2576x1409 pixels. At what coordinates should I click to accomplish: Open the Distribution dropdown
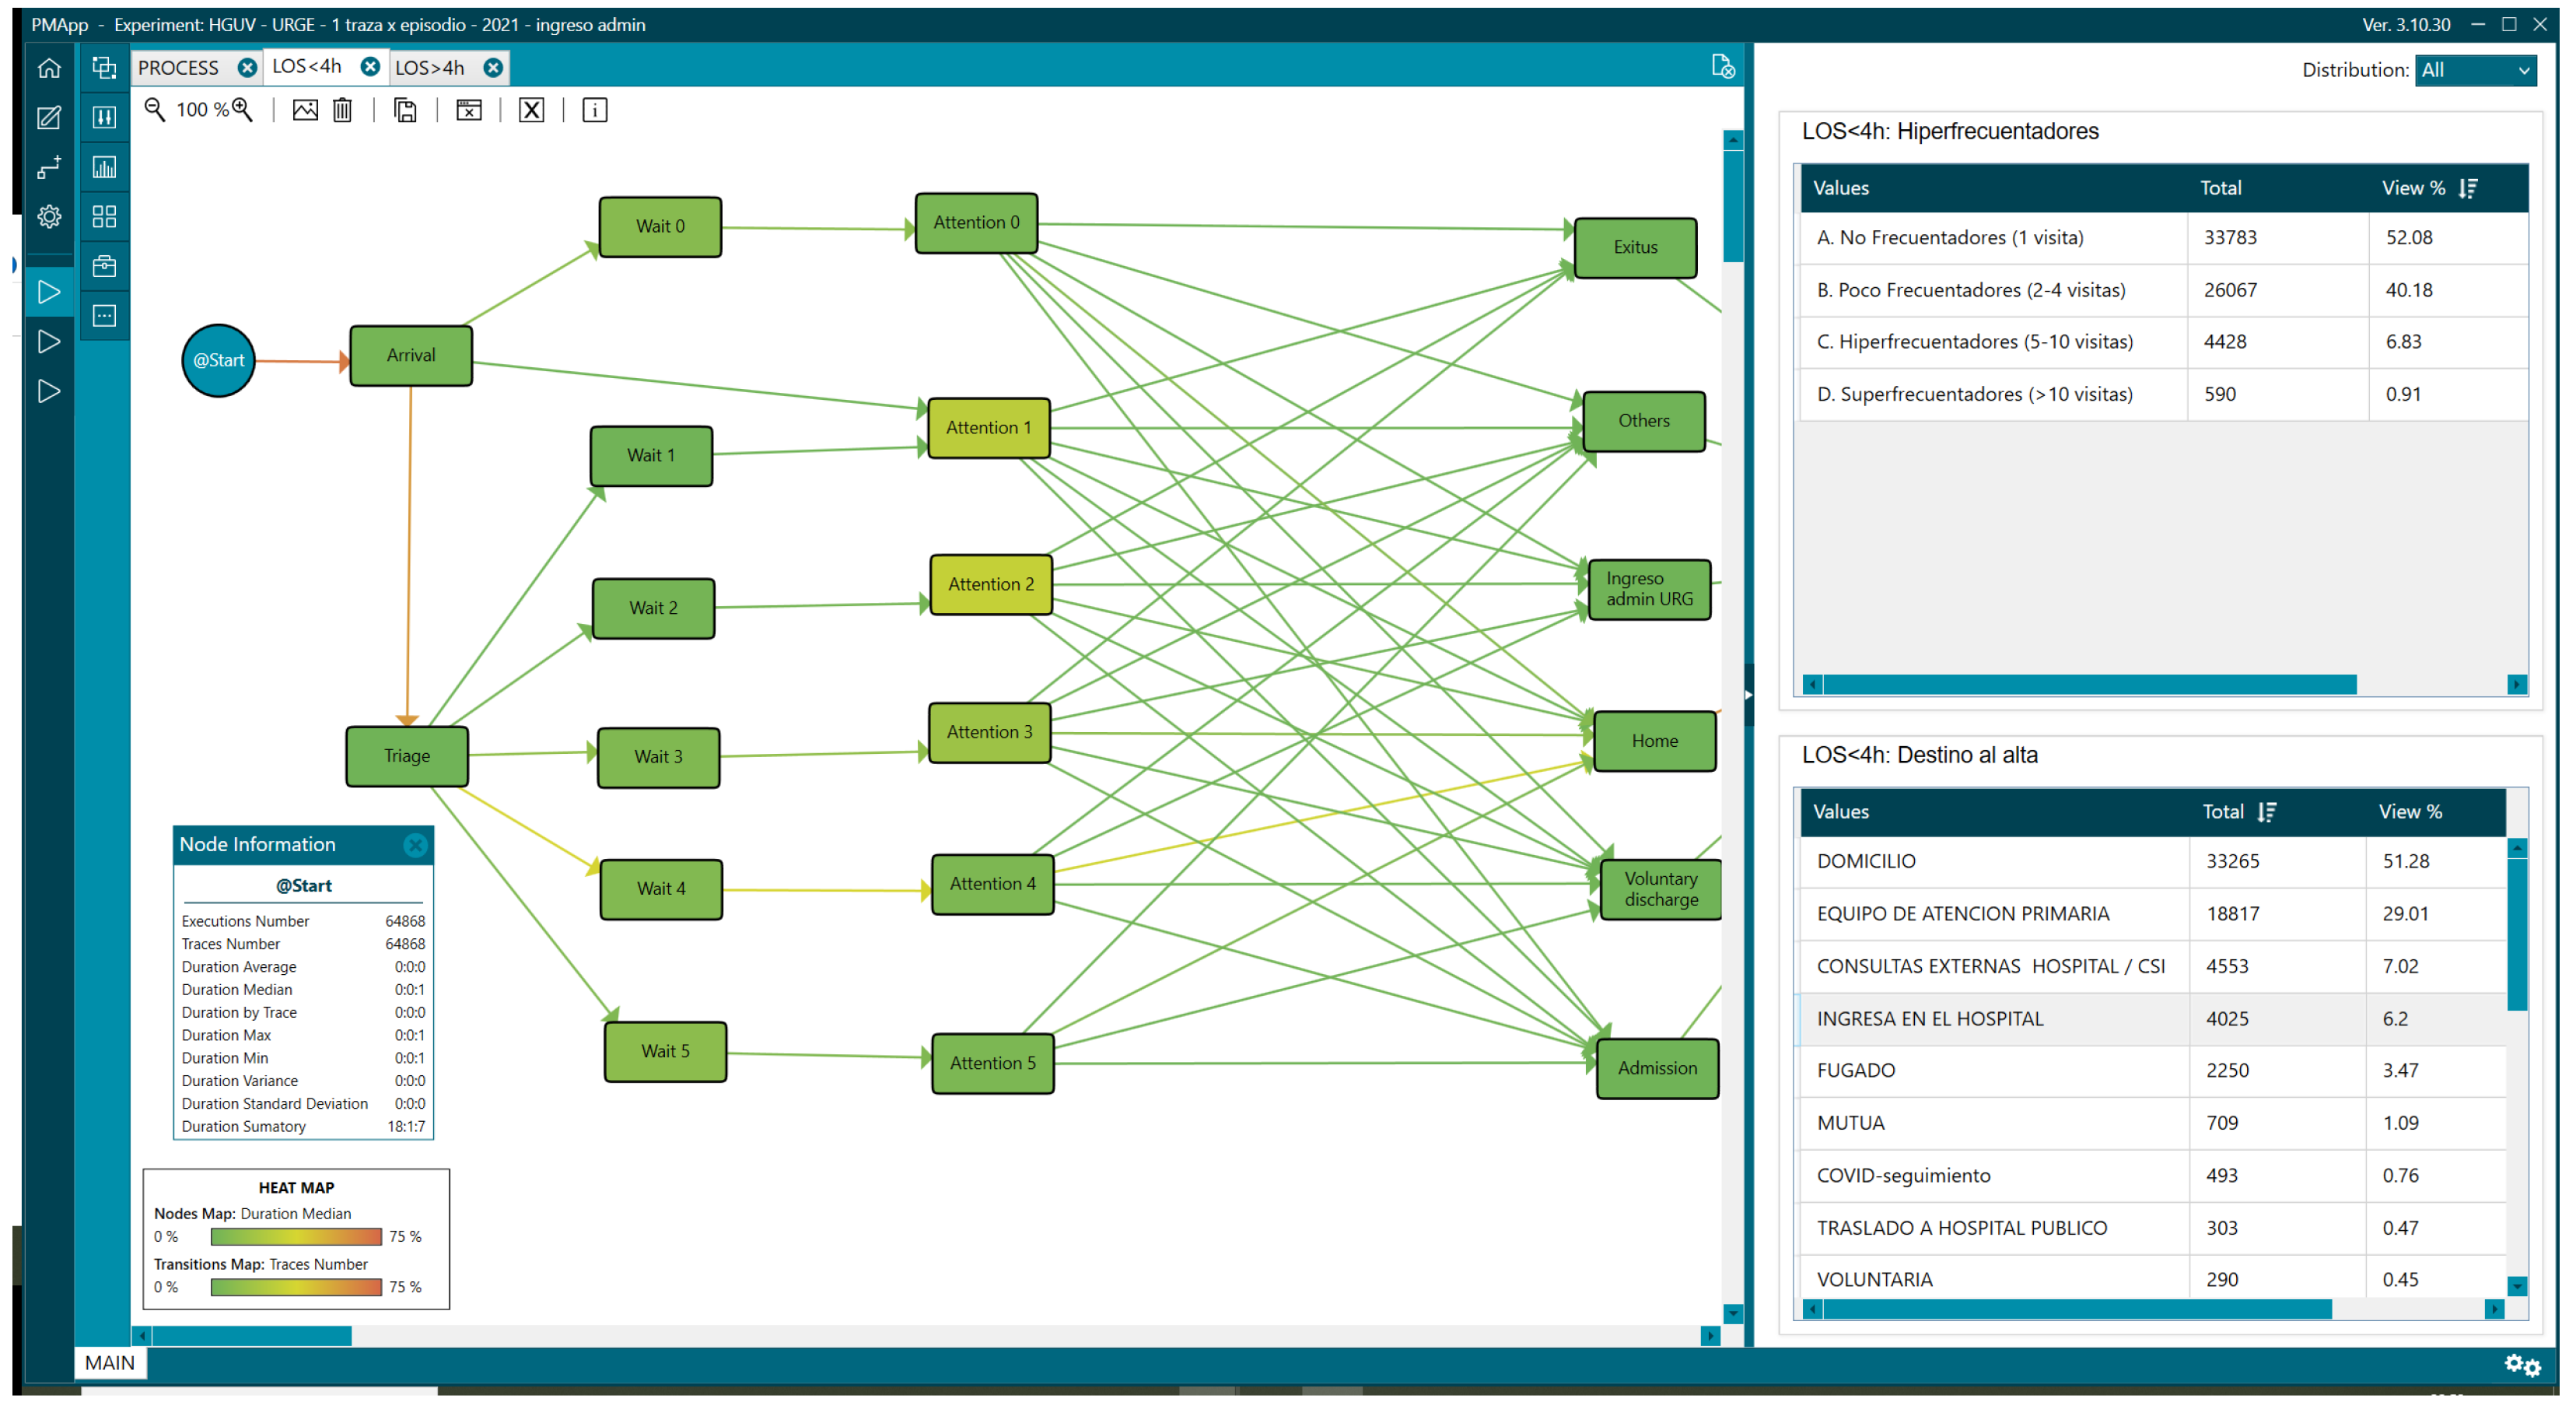coord(2475,70)
